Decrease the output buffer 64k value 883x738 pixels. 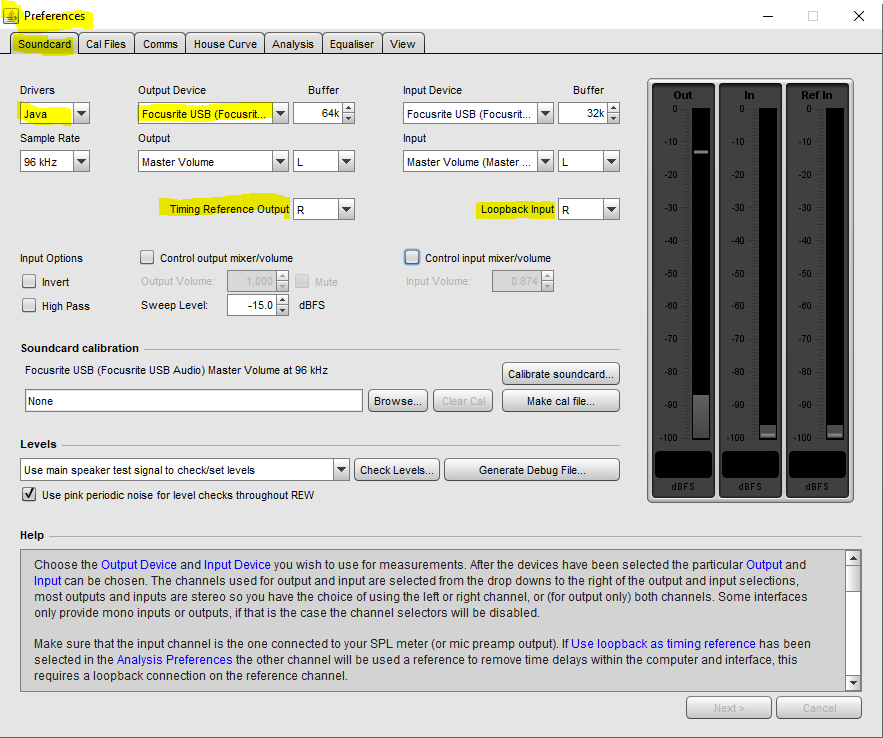click(x=349, y=119)
